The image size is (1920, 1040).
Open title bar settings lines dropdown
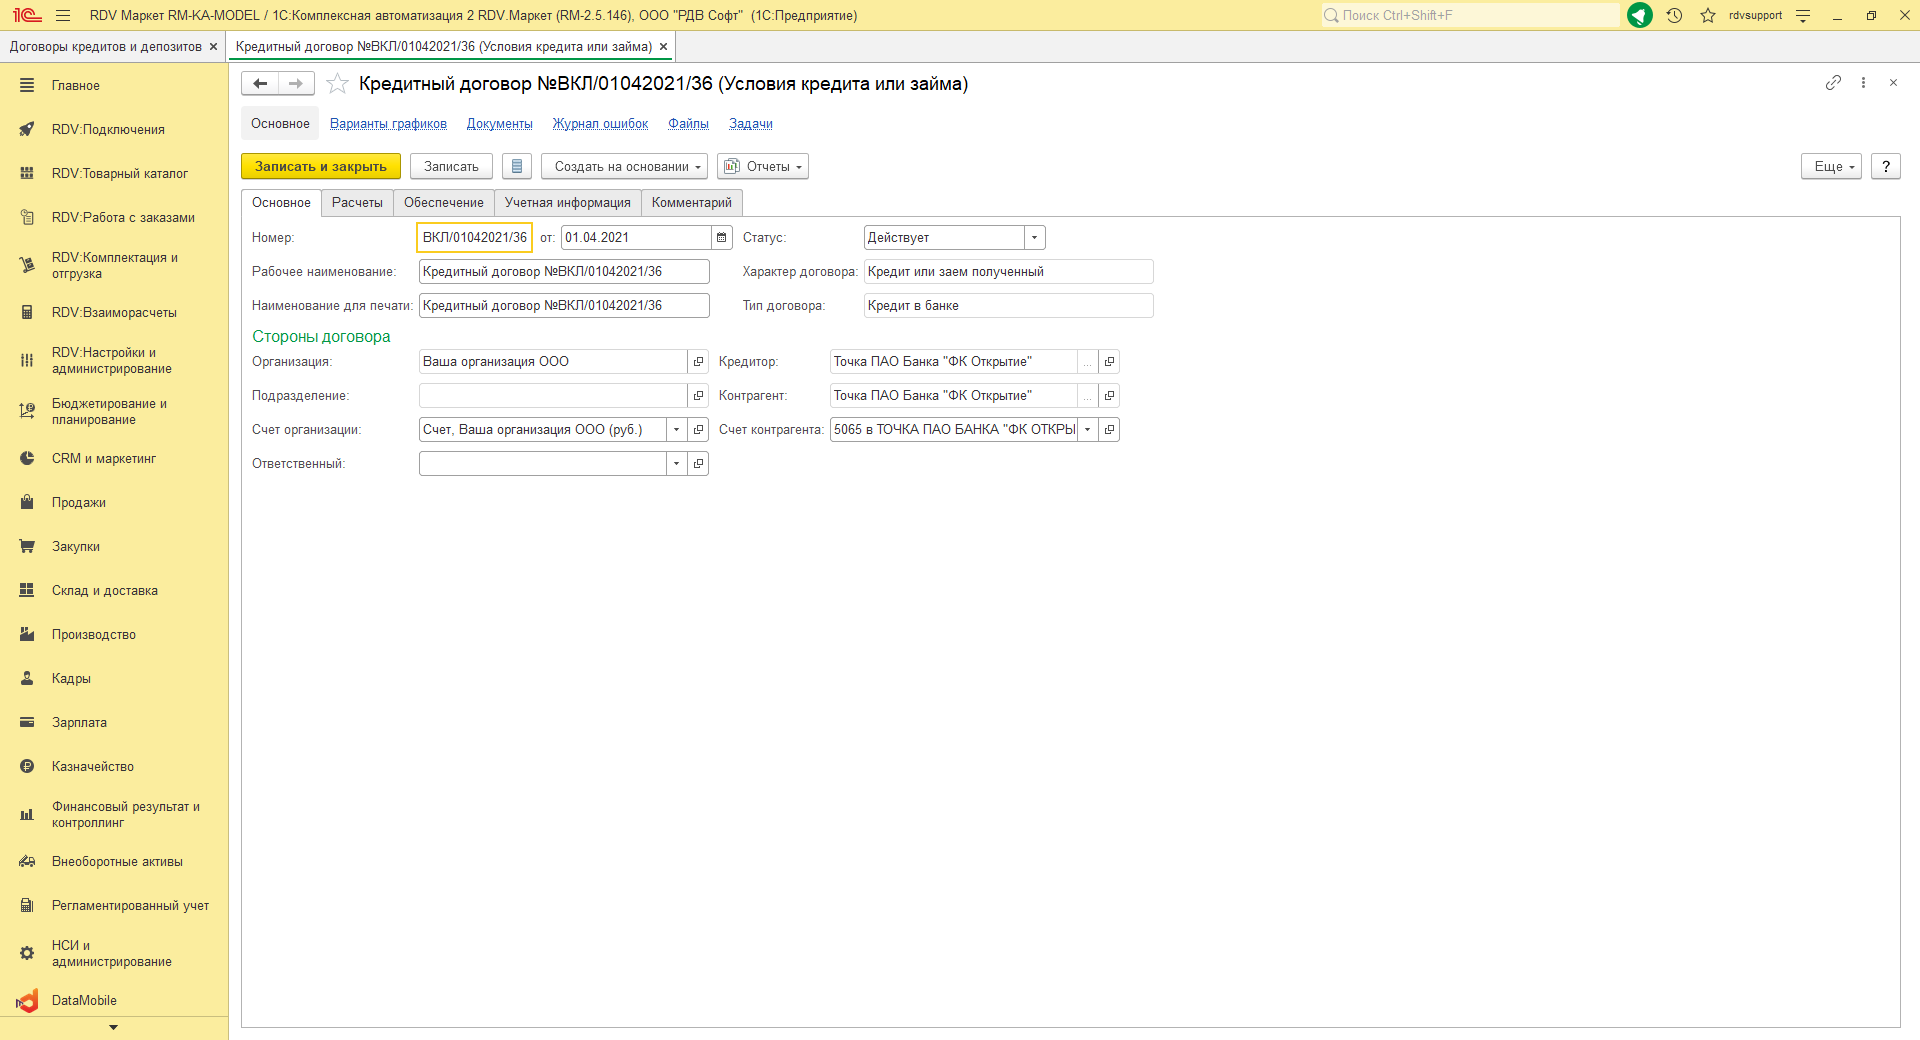[1803, 15]
